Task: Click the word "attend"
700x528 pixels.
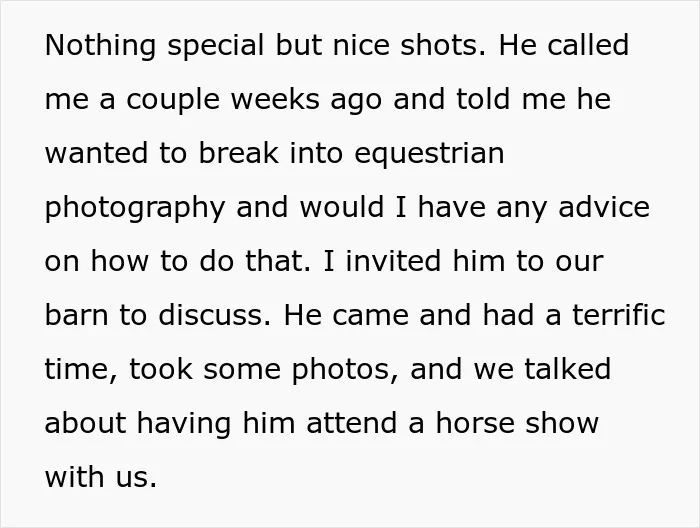Action: click(352, 423)
